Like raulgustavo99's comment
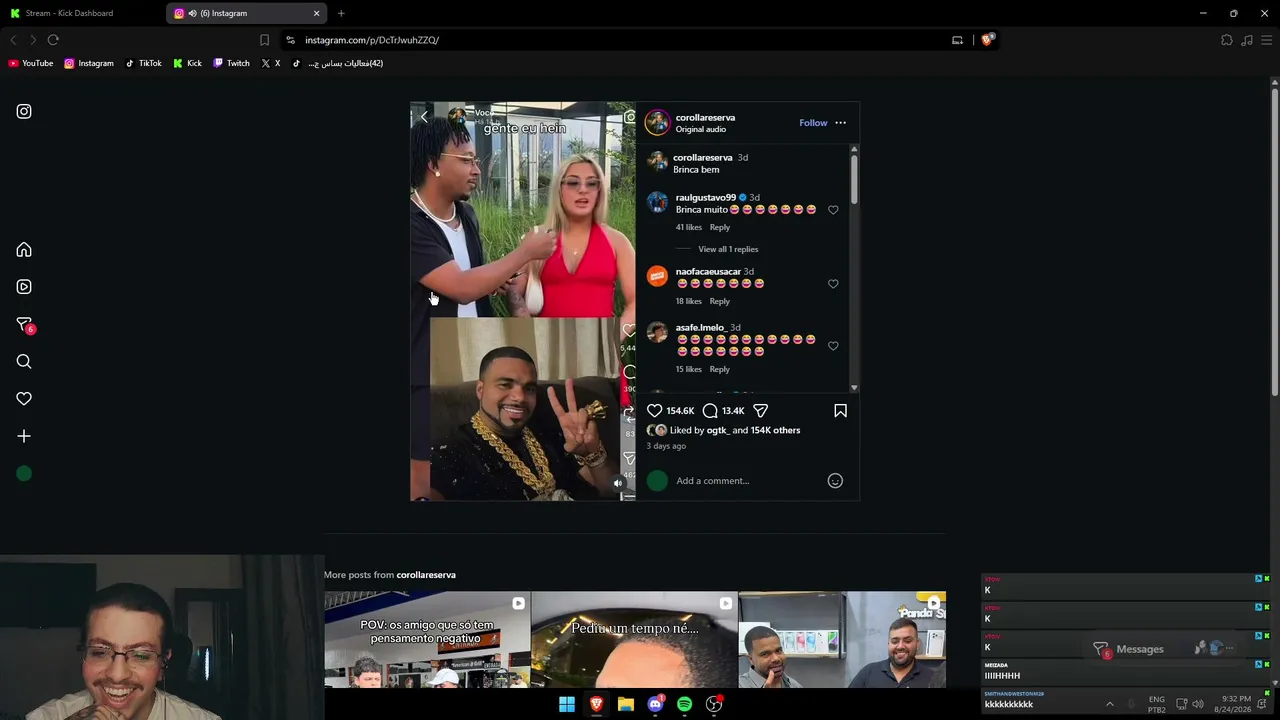 click(833, 210)
